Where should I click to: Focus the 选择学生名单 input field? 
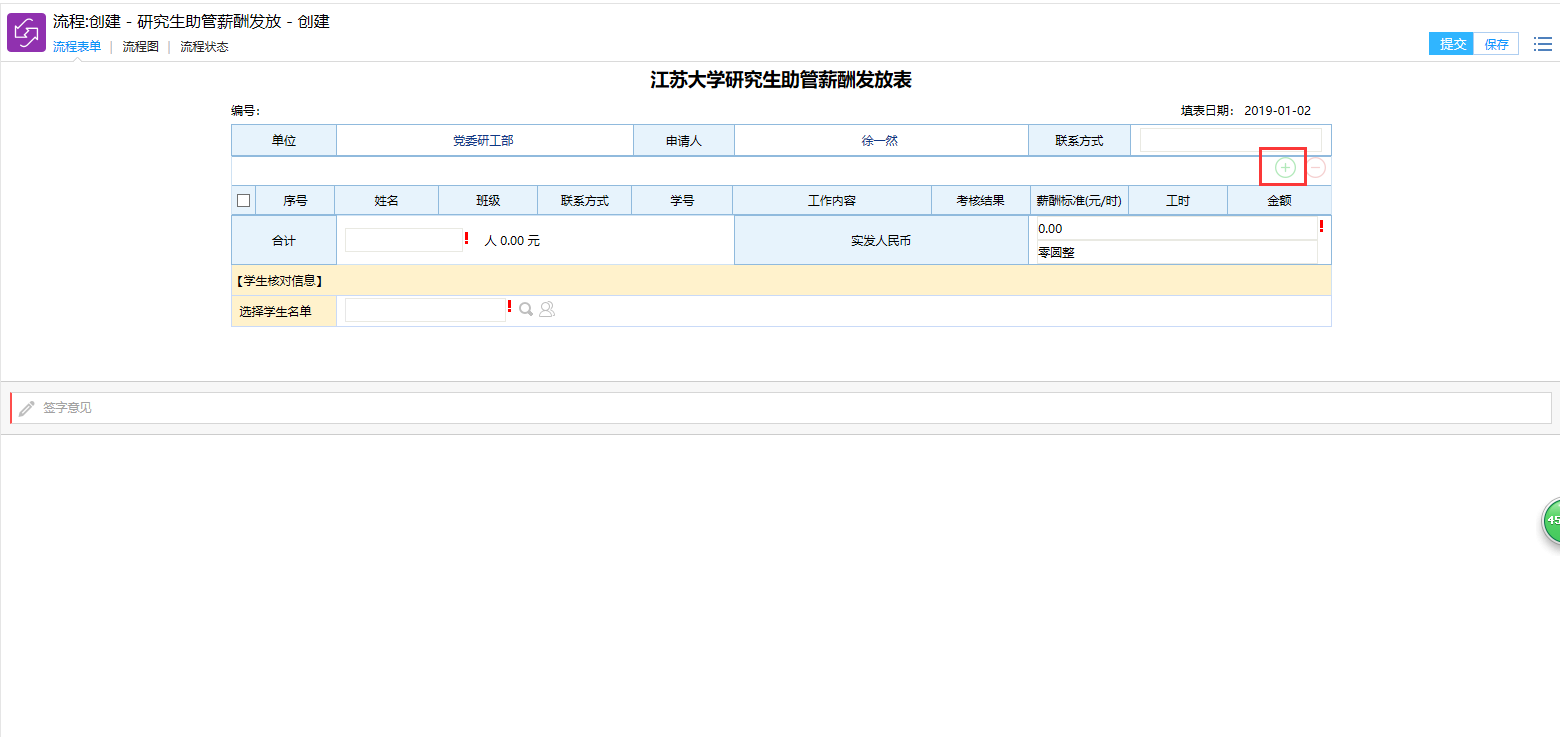pyautogui.click(x=425, y=310)
